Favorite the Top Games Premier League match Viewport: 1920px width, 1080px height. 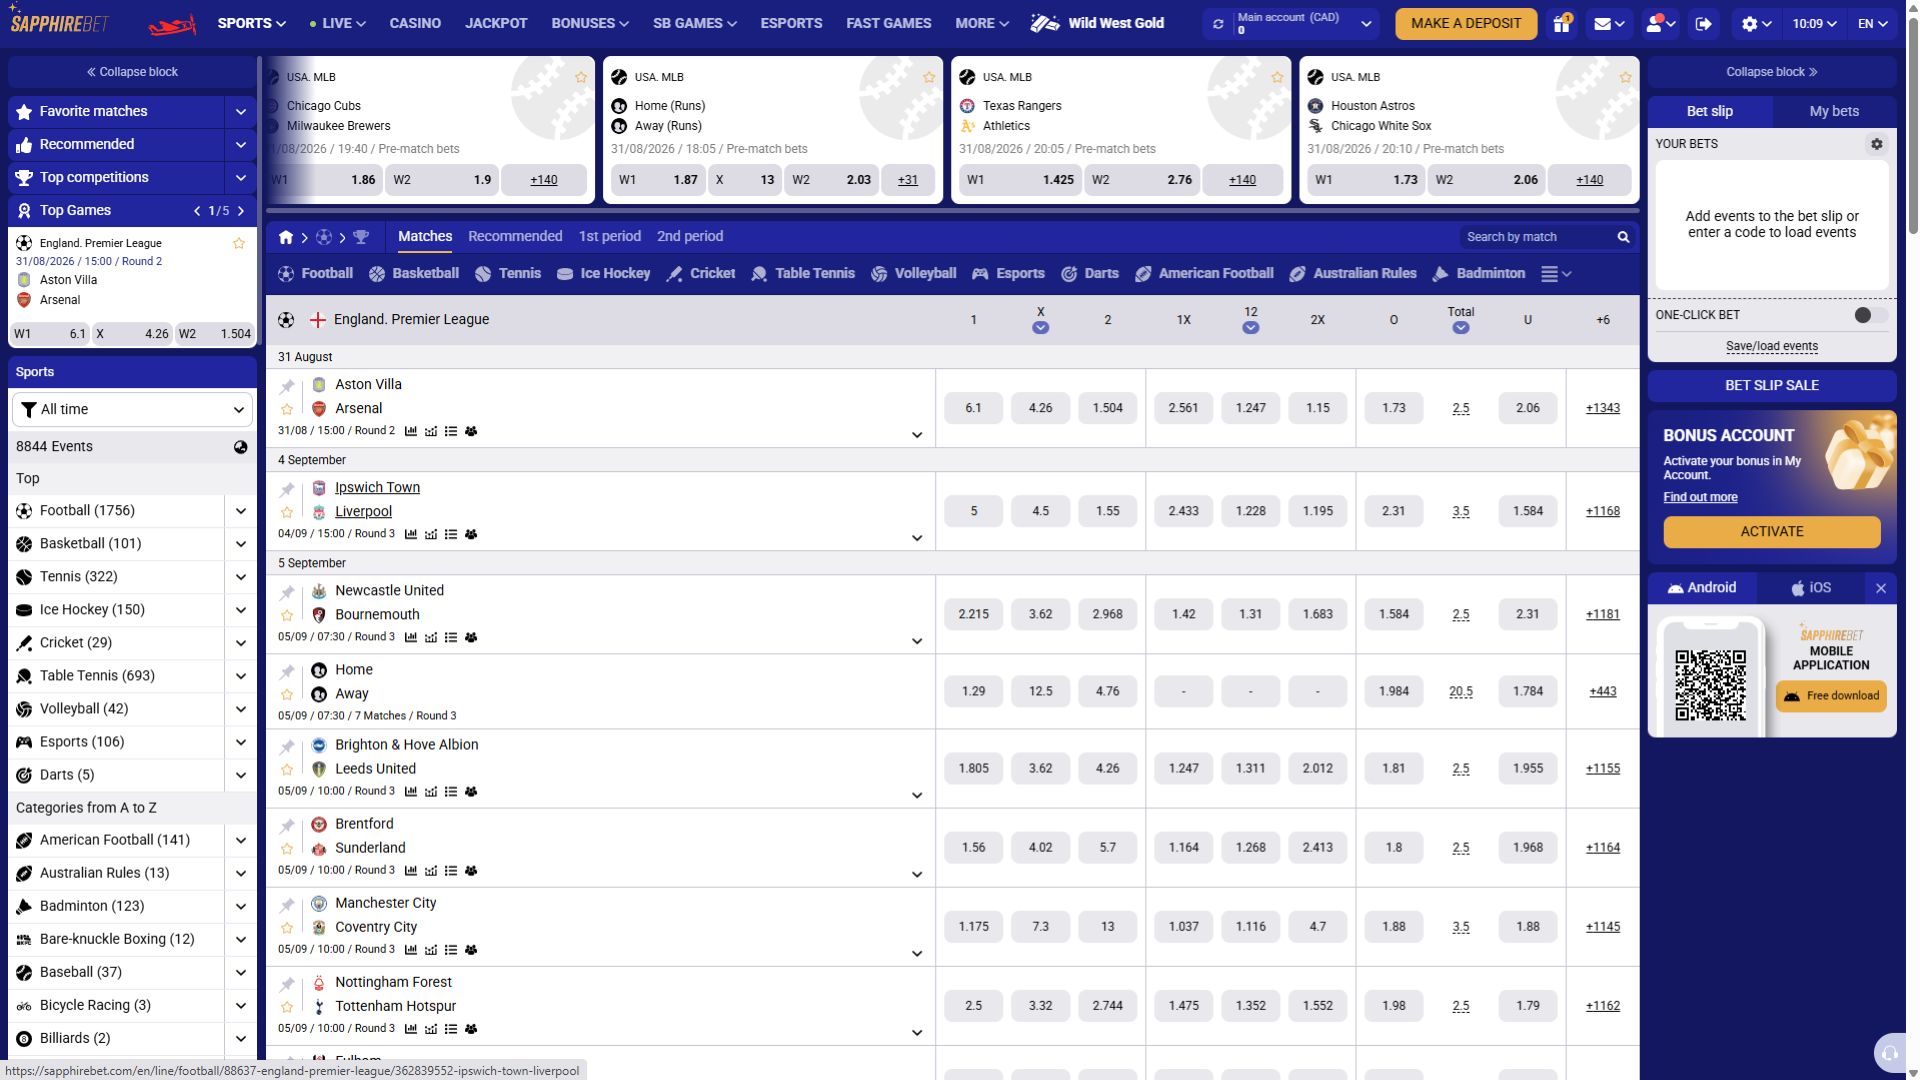[x=239, y=243]
